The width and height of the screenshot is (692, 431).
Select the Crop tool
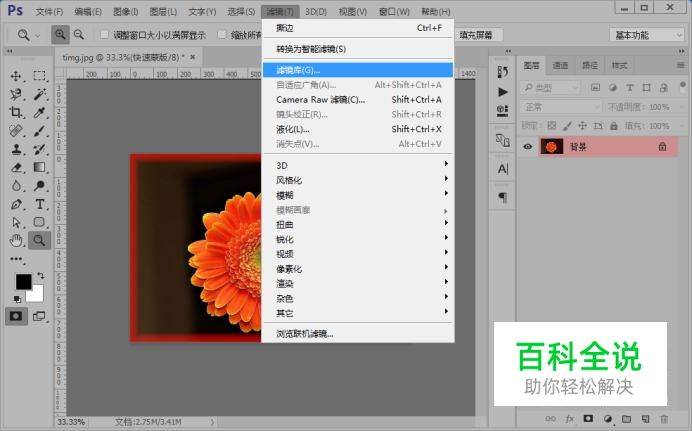16,112
